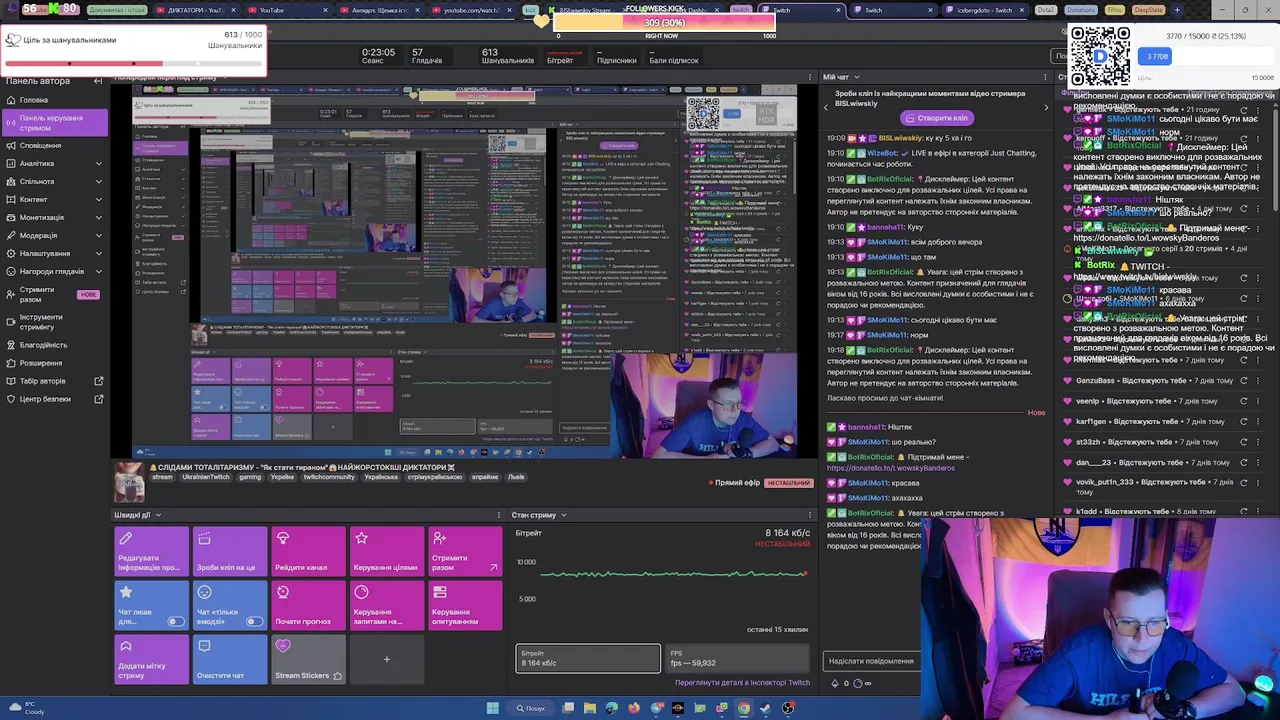This screenshot has width=1280, height=720.
Task: Select the FPS stat card
Action: (737, 658)
